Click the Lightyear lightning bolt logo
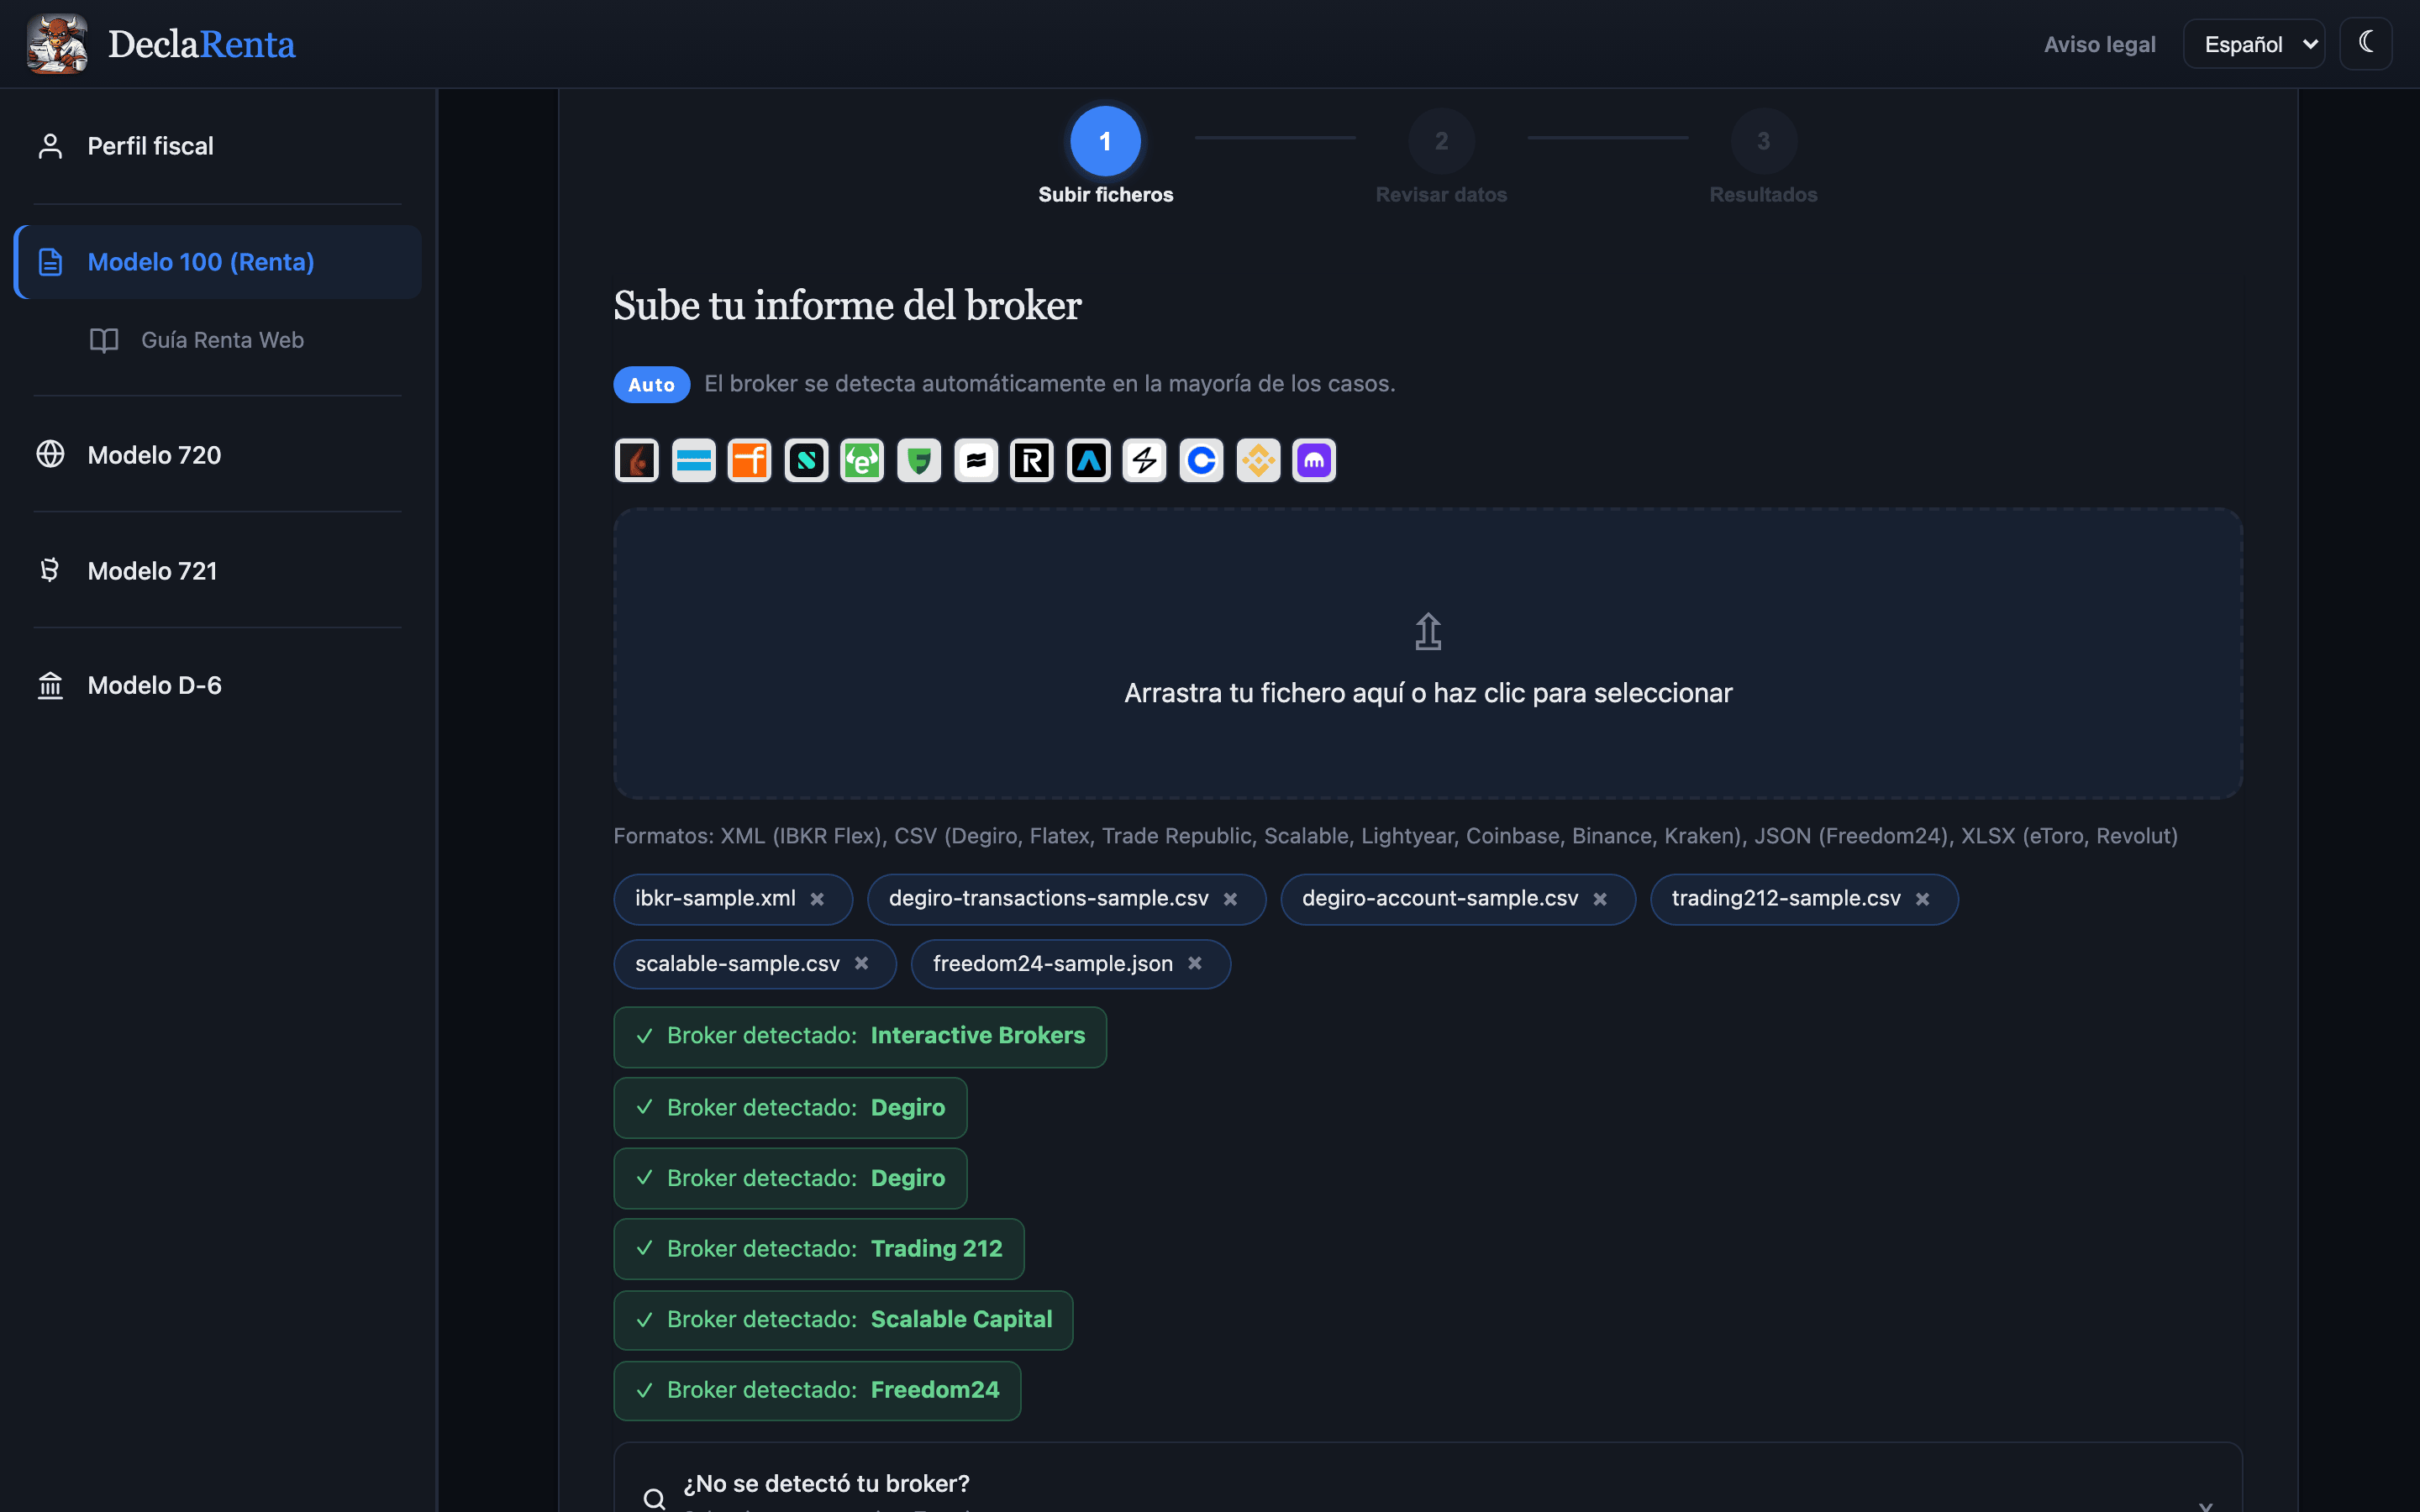Image resolution: width=2420 pixels, height=1512 pixels. click(1145, 461)
